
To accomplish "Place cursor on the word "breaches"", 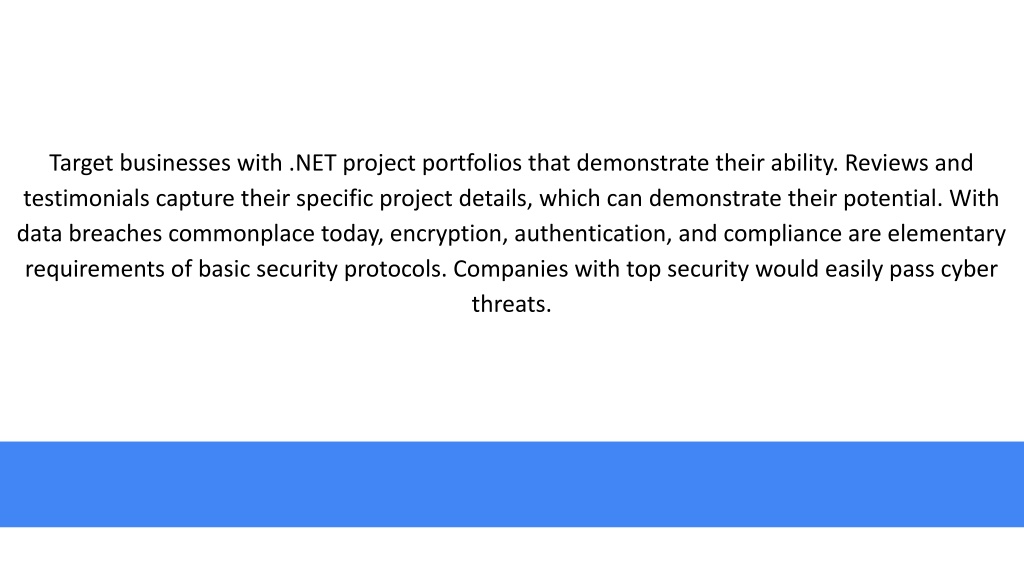I will click(x=115, y=233).
